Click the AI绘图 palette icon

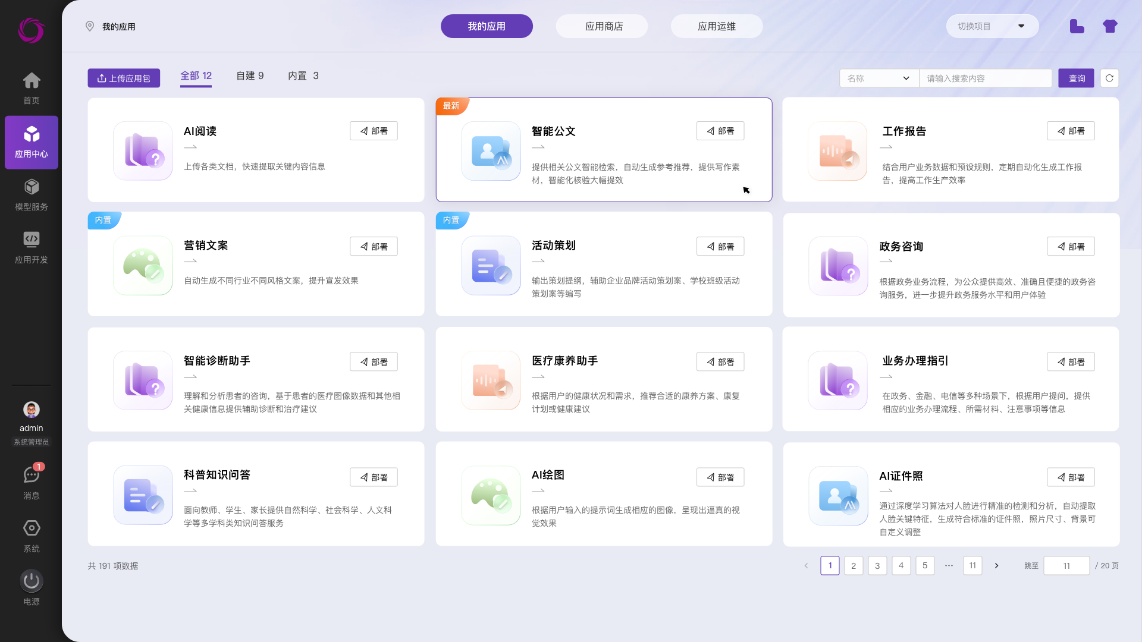491,496
